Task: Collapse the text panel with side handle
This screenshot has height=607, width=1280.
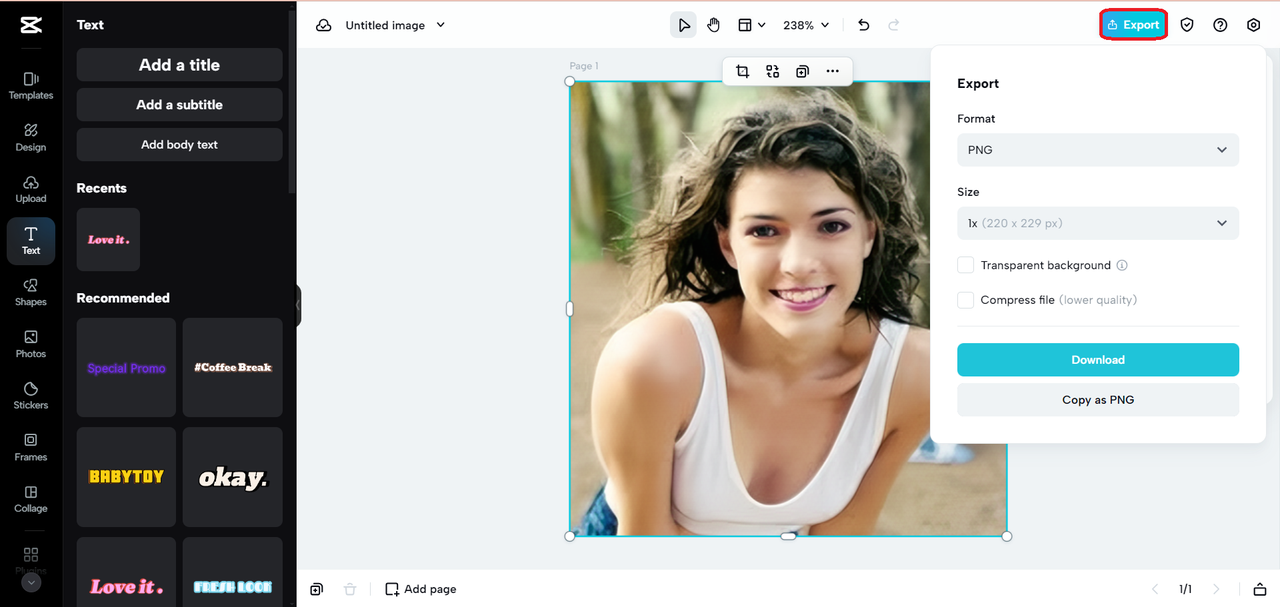Action: 297,306
